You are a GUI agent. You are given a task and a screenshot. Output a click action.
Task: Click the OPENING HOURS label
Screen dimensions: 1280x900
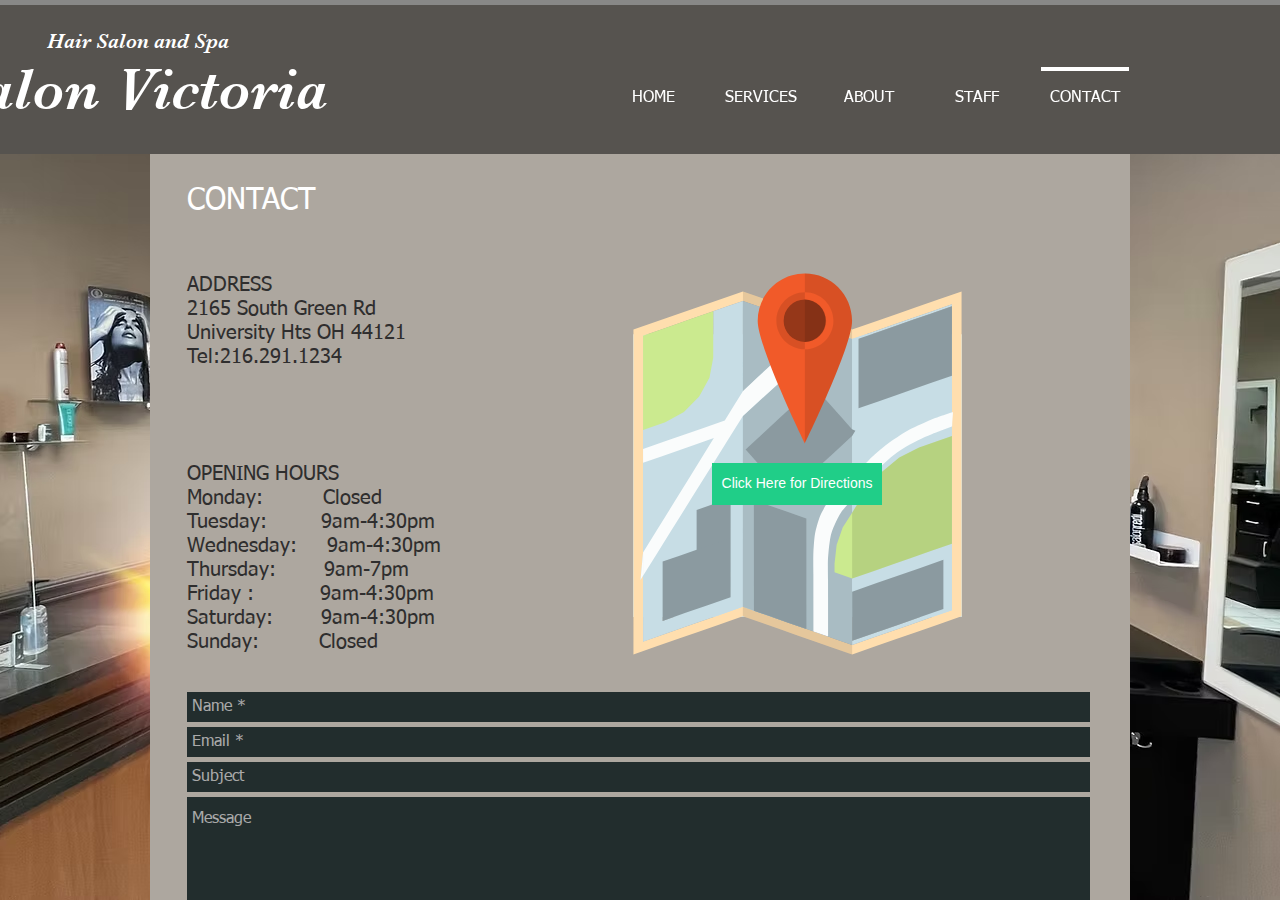(263, 473)
